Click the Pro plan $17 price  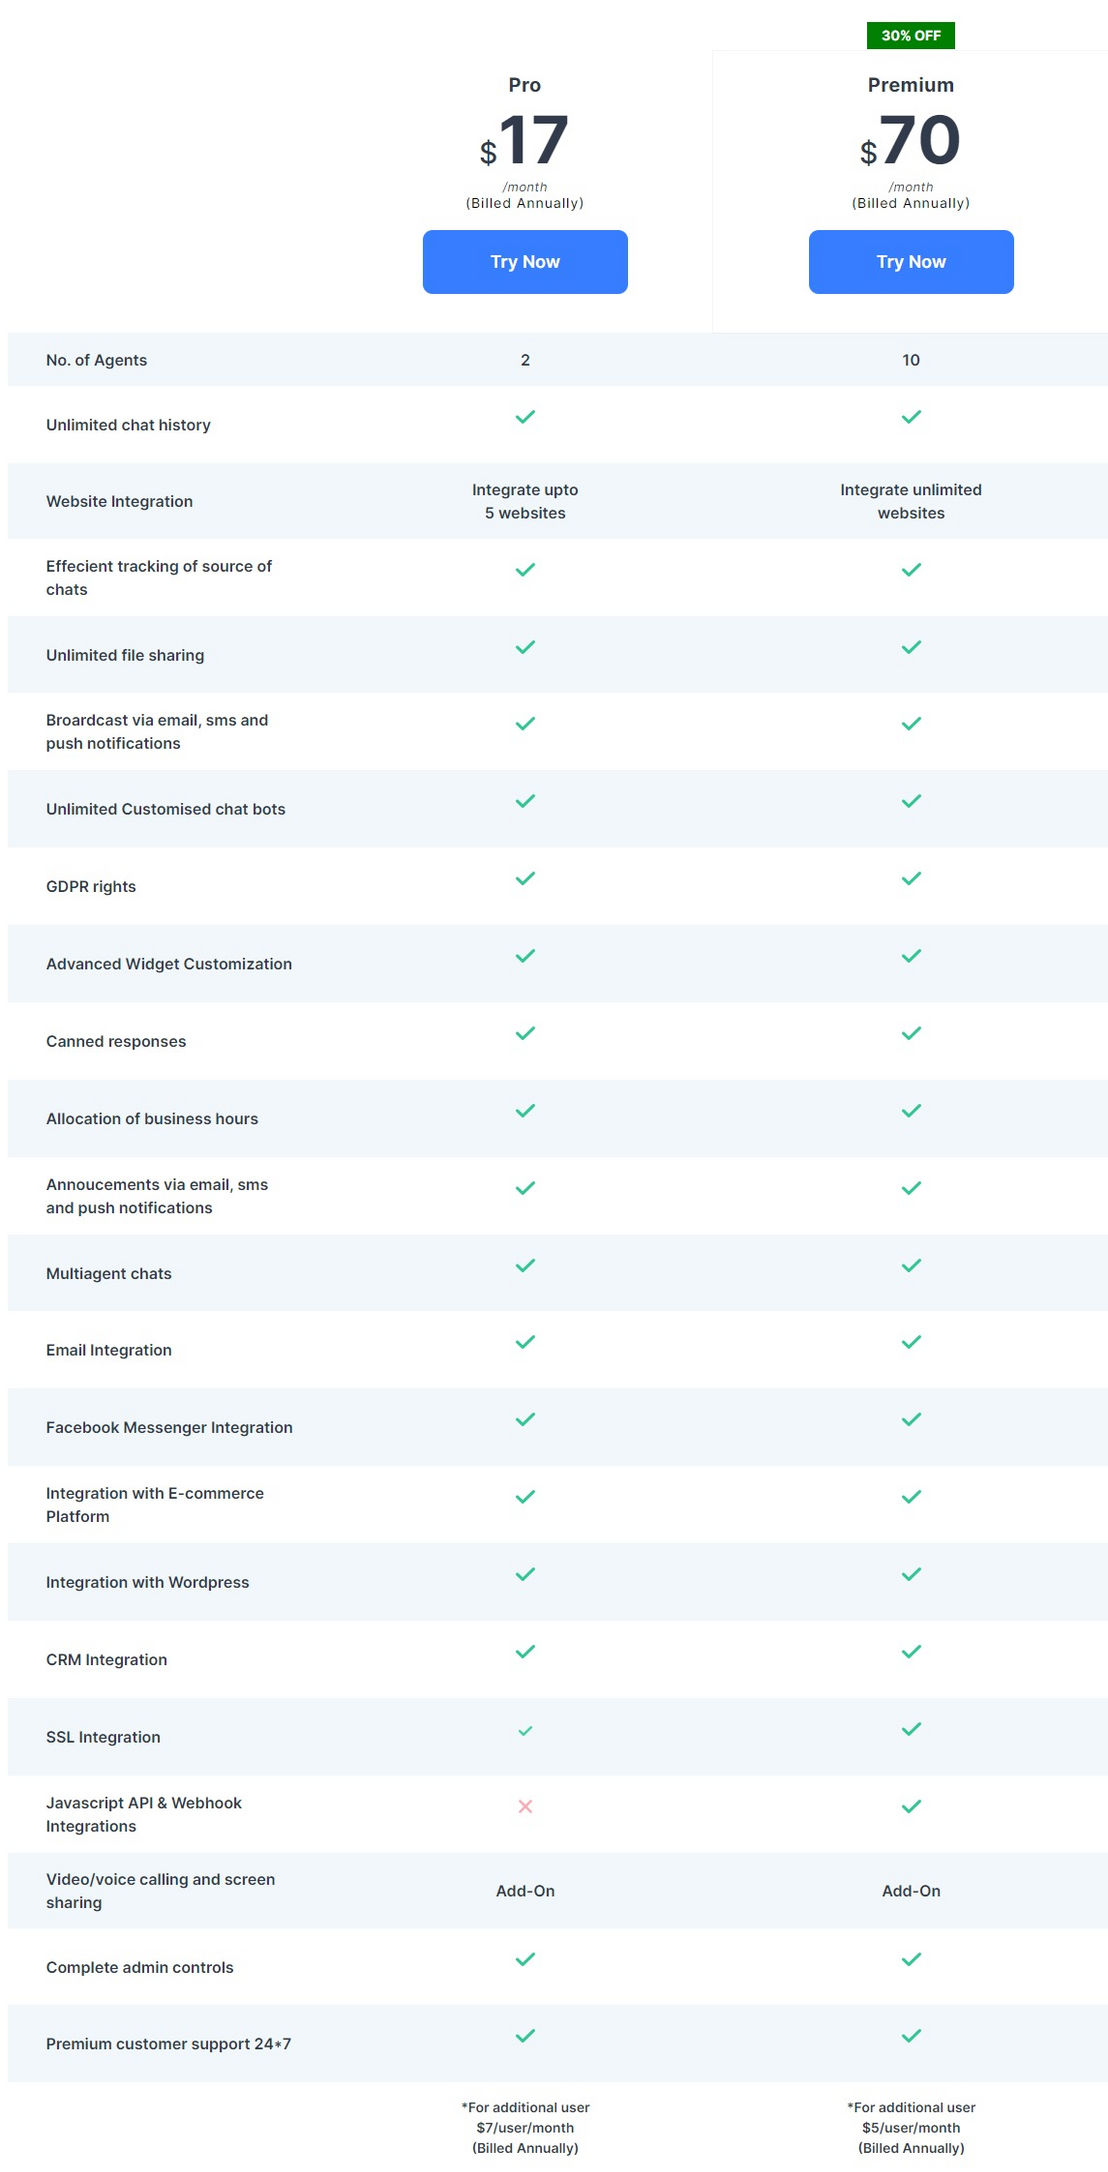click(524, 141)
